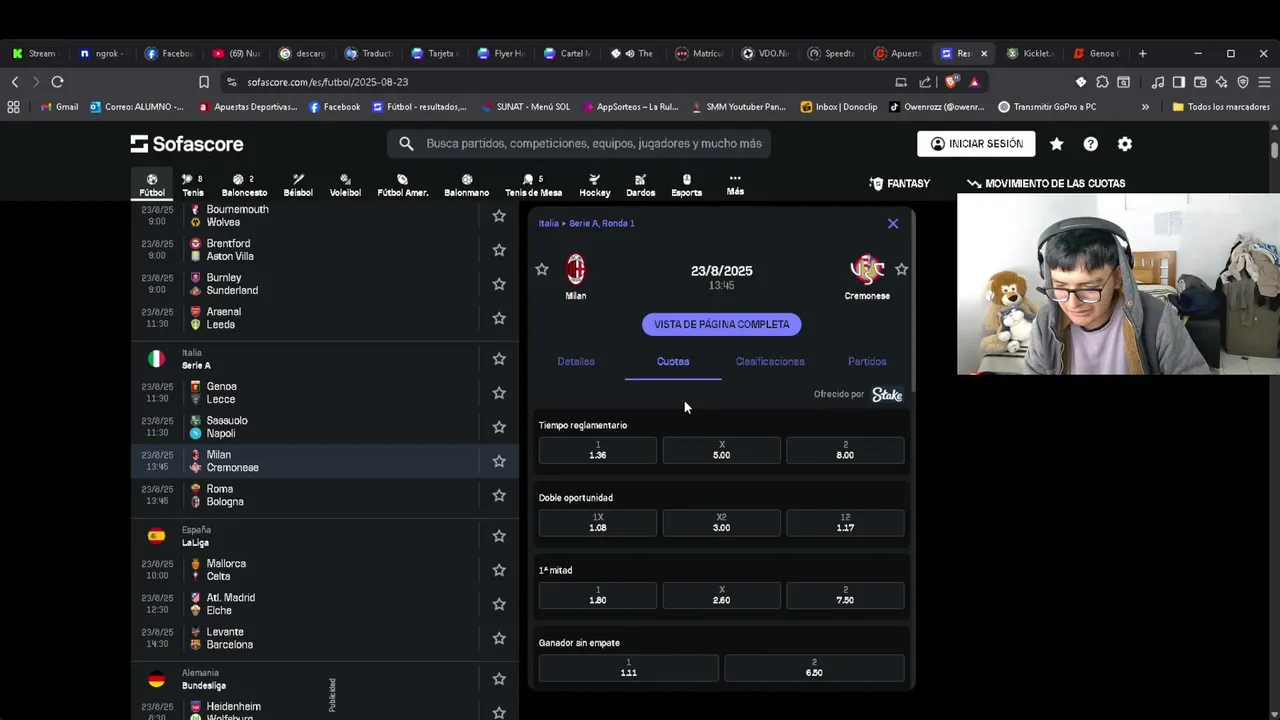Click the INICIAR SESIÓN button
Screen dimensions: 1280x720
tap(976, 144)
